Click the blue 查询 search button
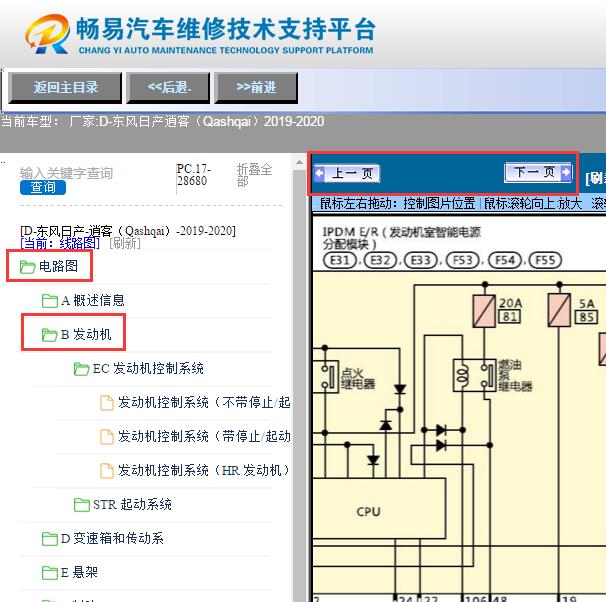This screenshot has height=602, width=606. tap(43, 187)
